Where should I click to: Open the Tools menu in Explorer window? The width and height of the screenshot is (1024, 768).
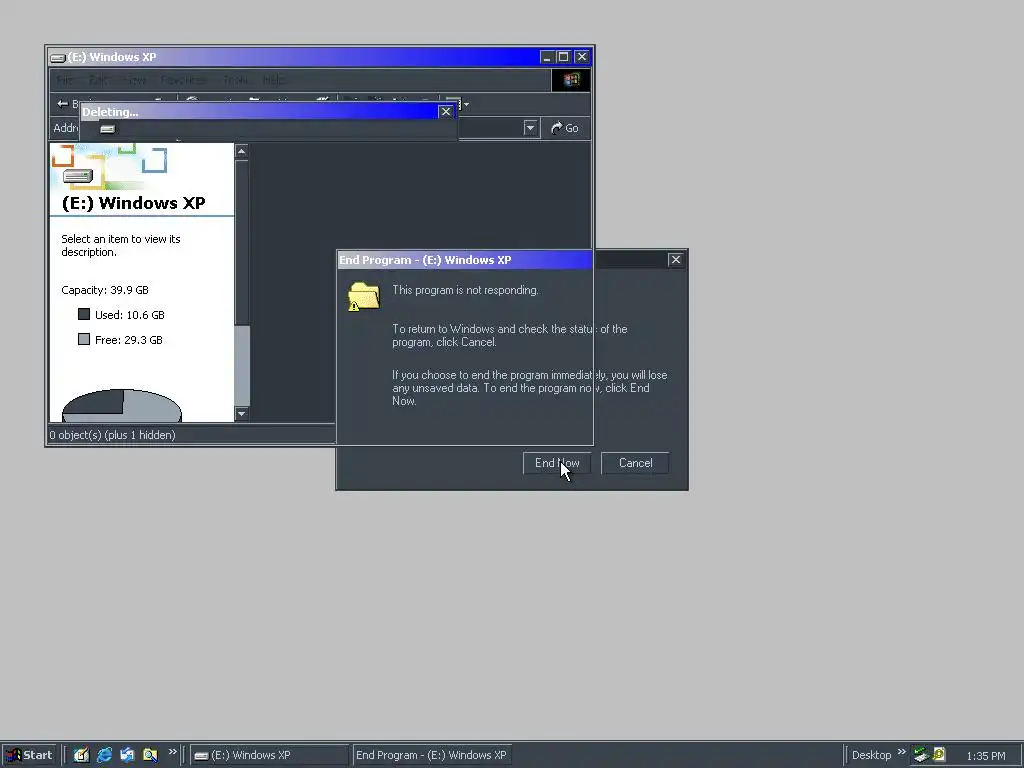(x=236, y=80)
